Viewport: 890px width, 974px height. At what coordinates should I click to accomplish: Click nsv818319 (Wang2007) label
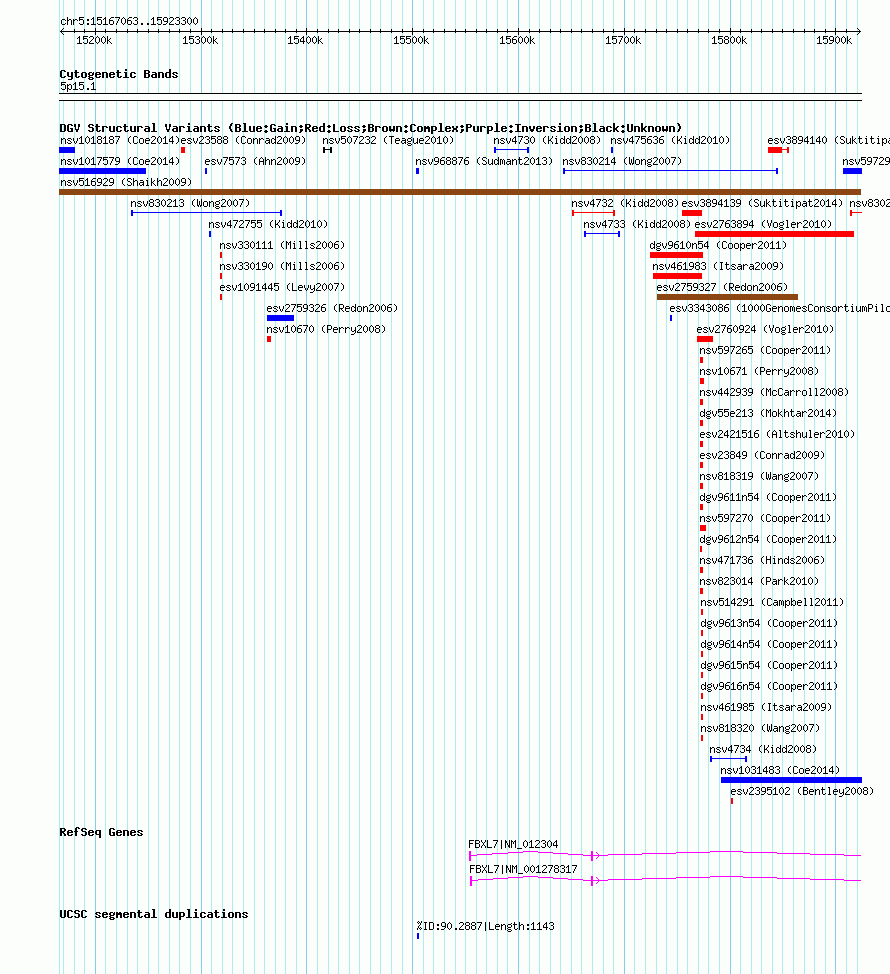pos(759,477)
